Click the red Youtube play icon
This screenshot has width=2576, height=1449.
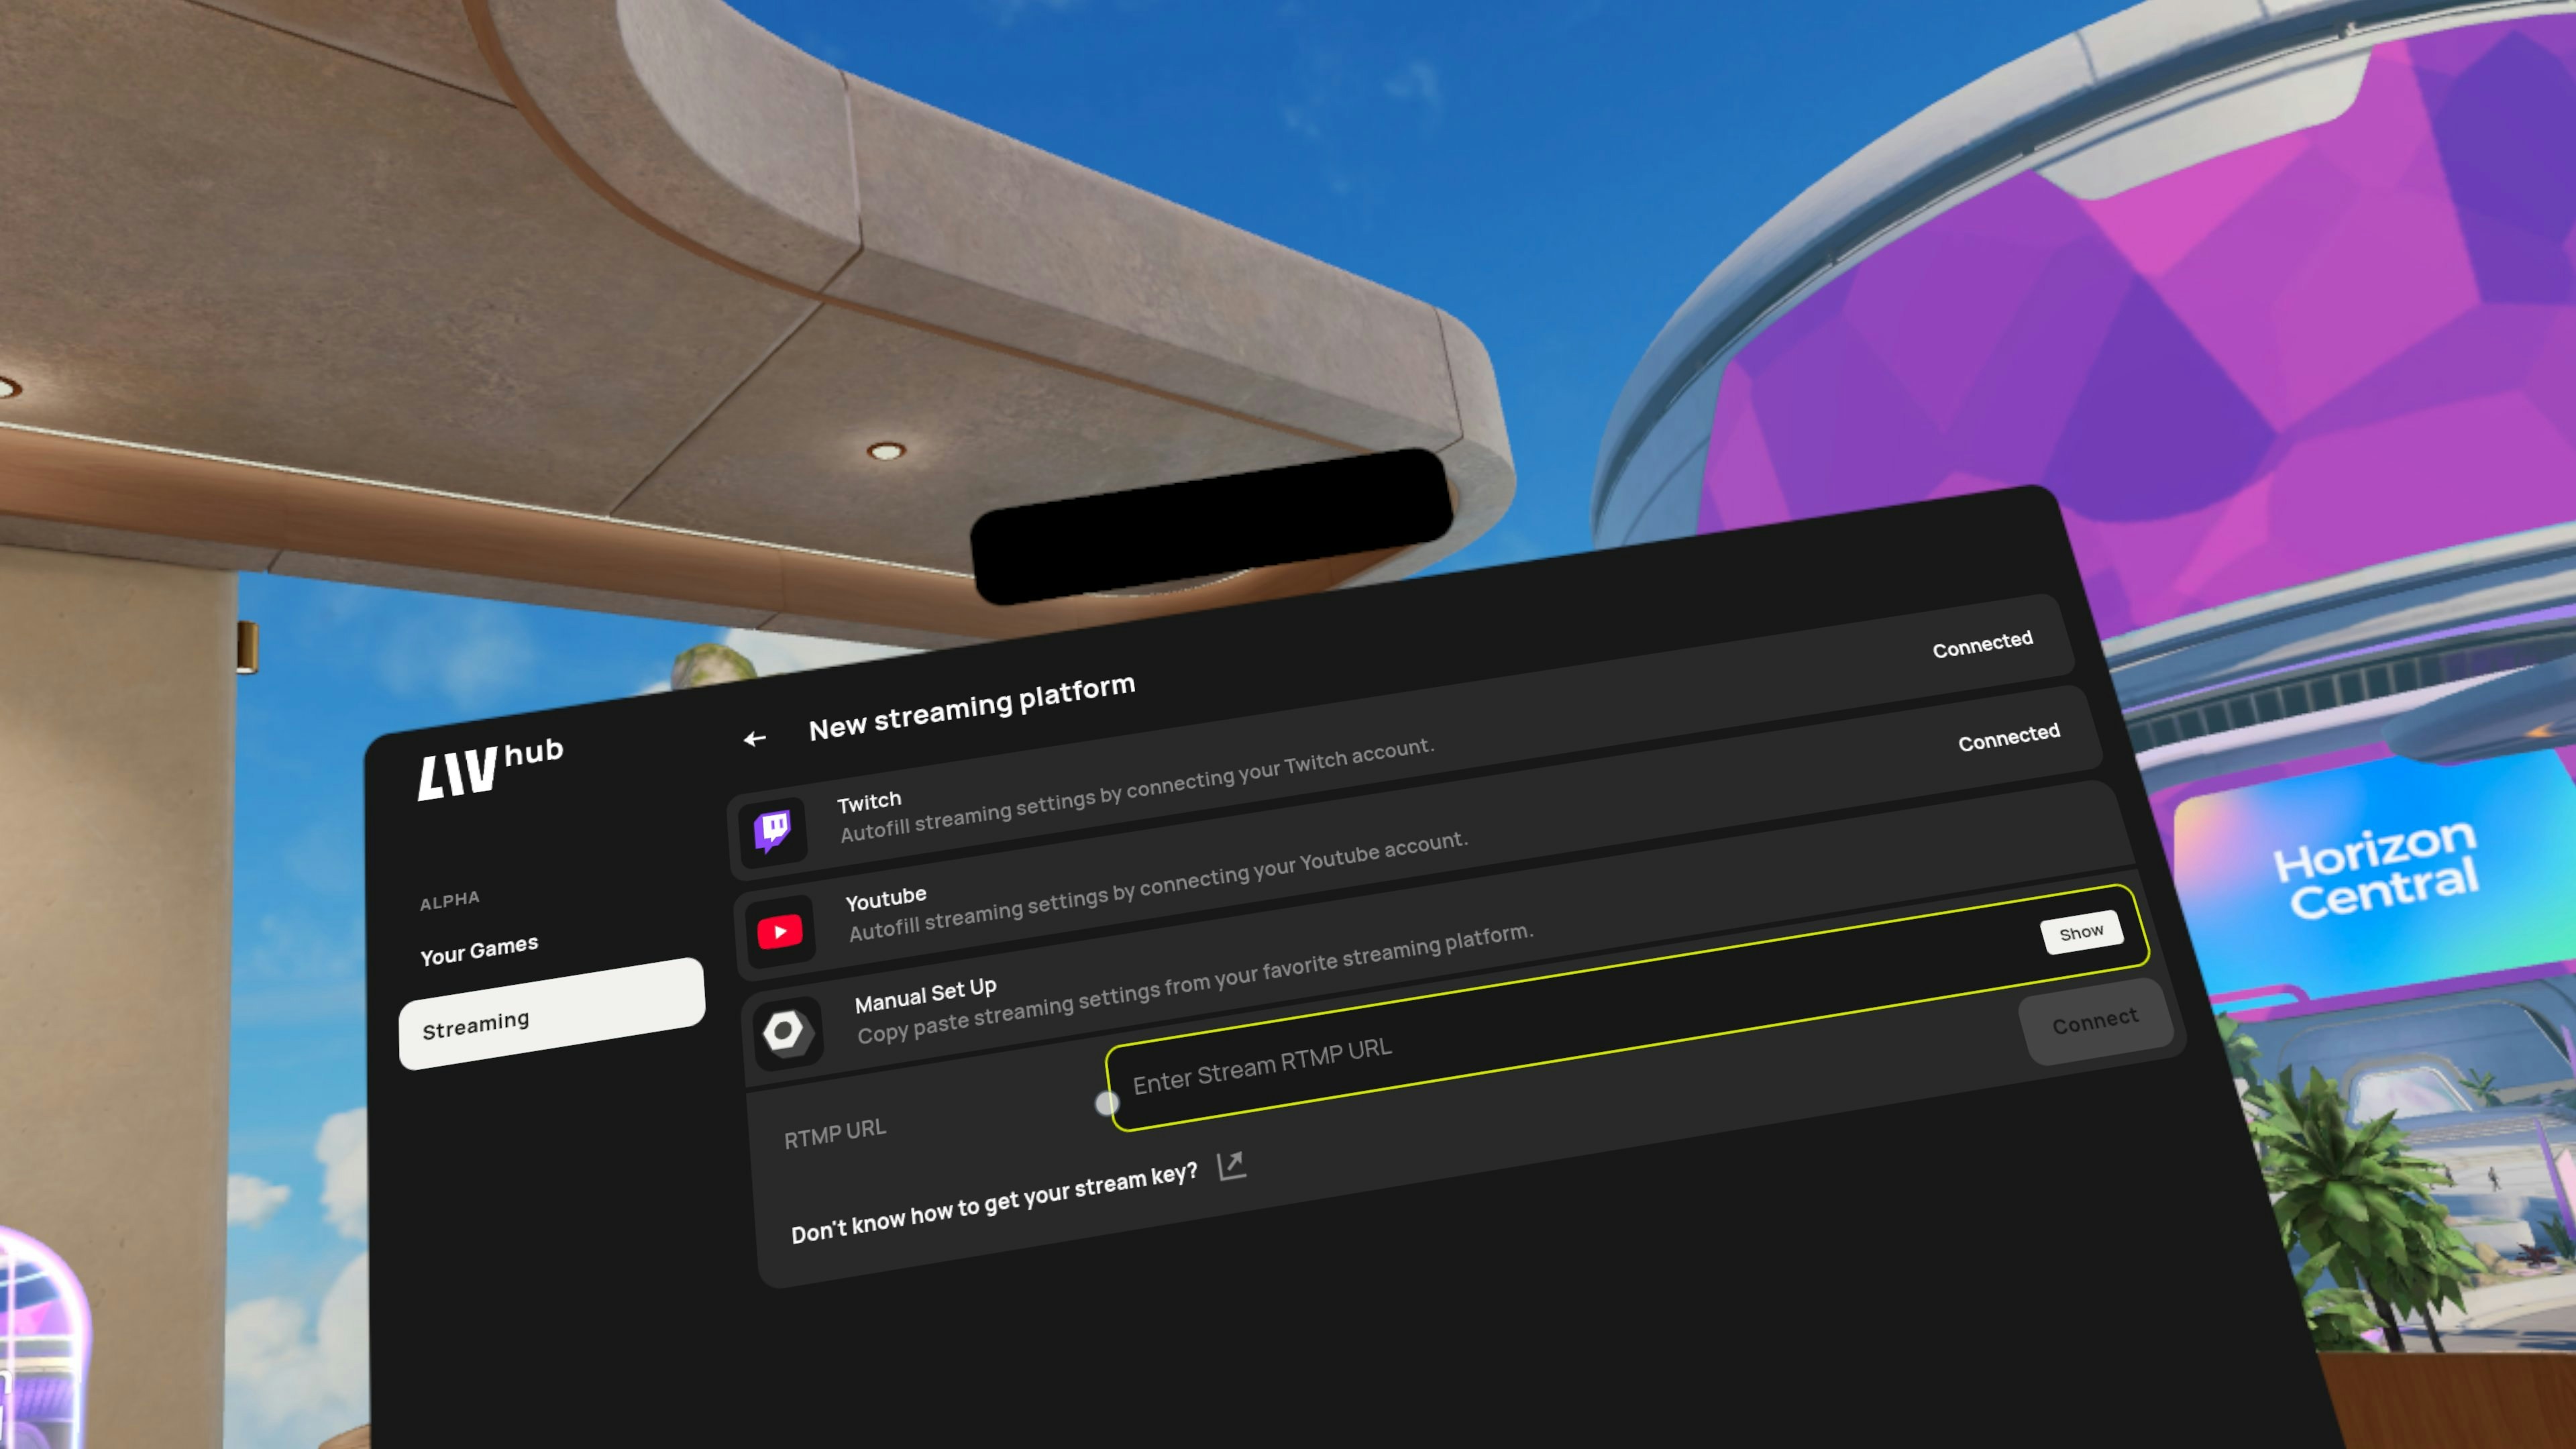[x=780, y=932]
